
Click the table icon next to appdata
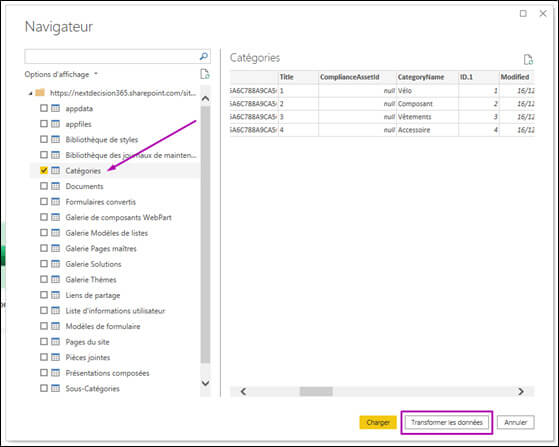tap(56, 108)
